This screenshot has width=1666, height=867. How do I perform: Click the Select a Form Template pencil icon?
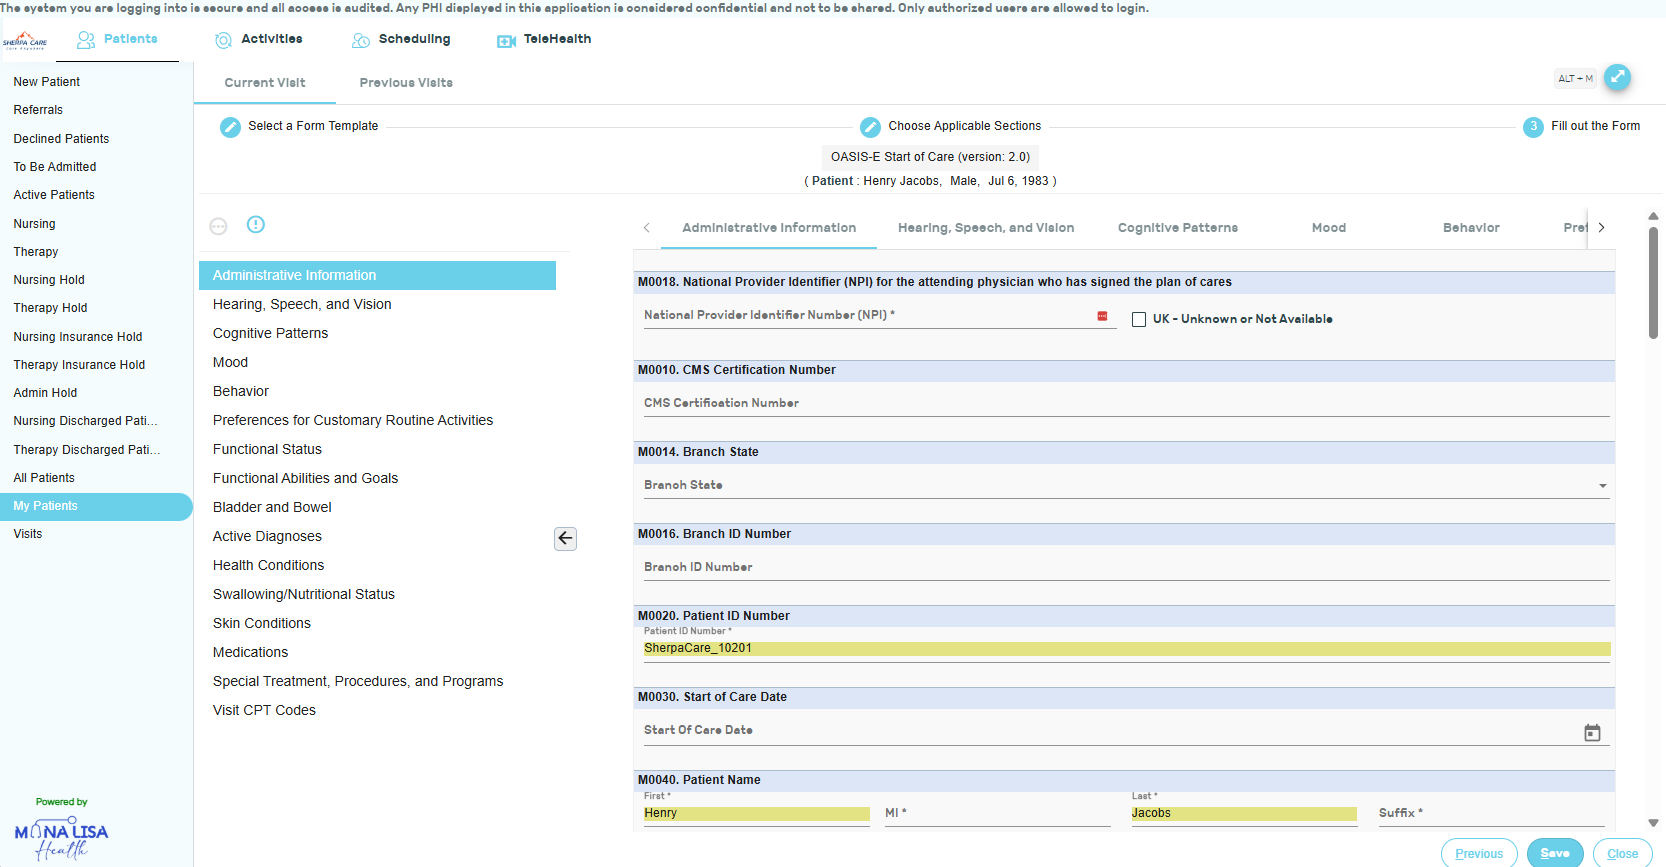[230, 127]
